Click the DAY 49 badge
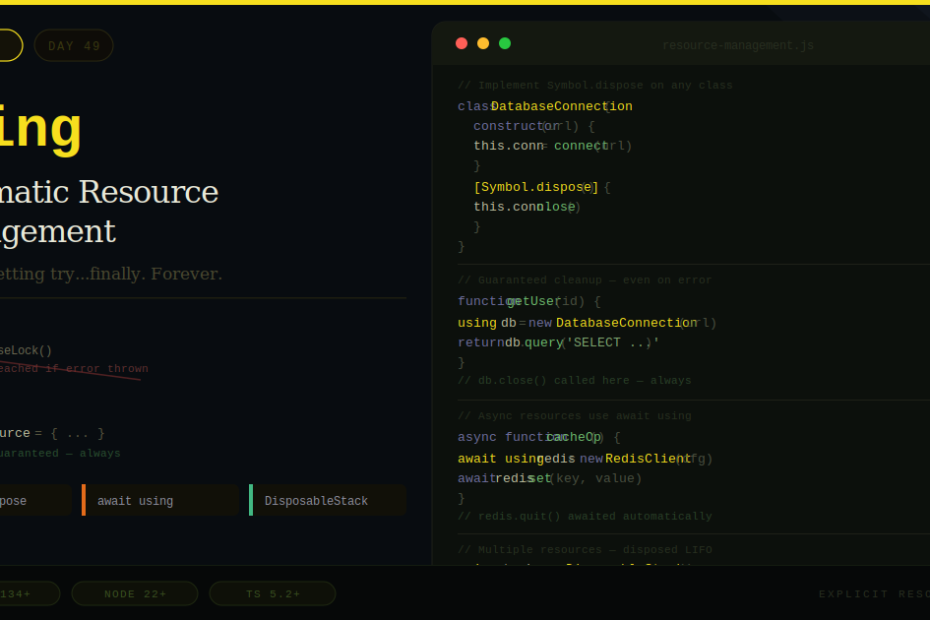 tap(74, 46)
